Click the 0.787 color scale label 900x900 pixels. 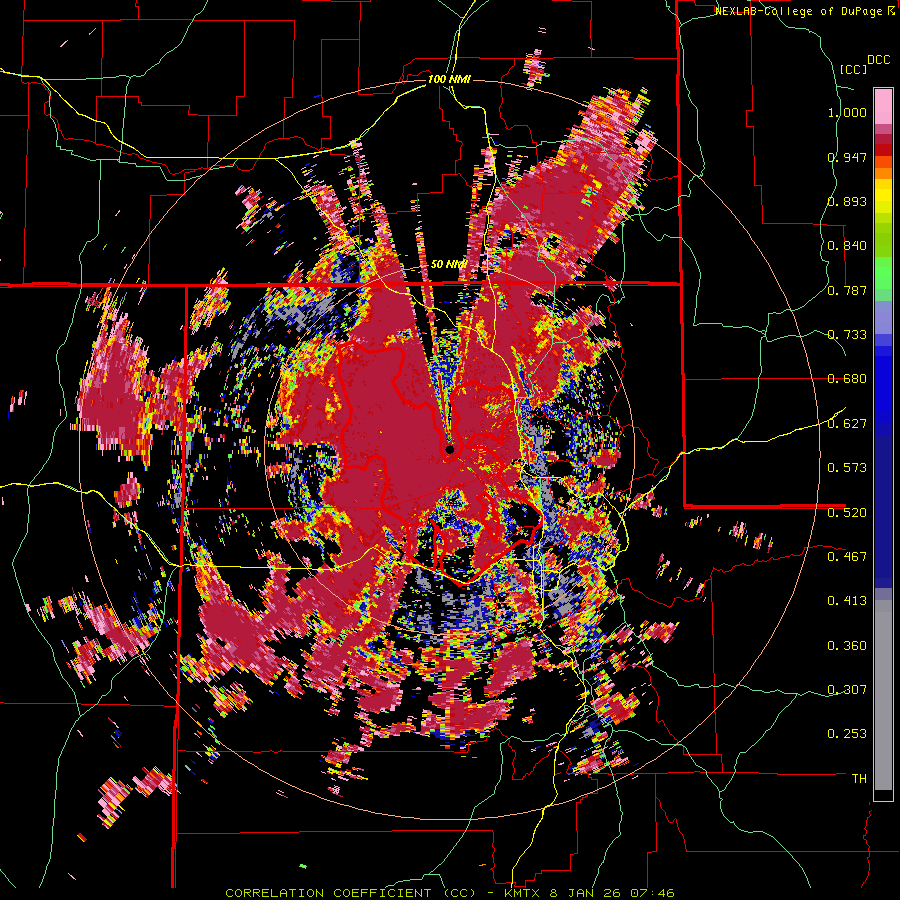(847, 290)
